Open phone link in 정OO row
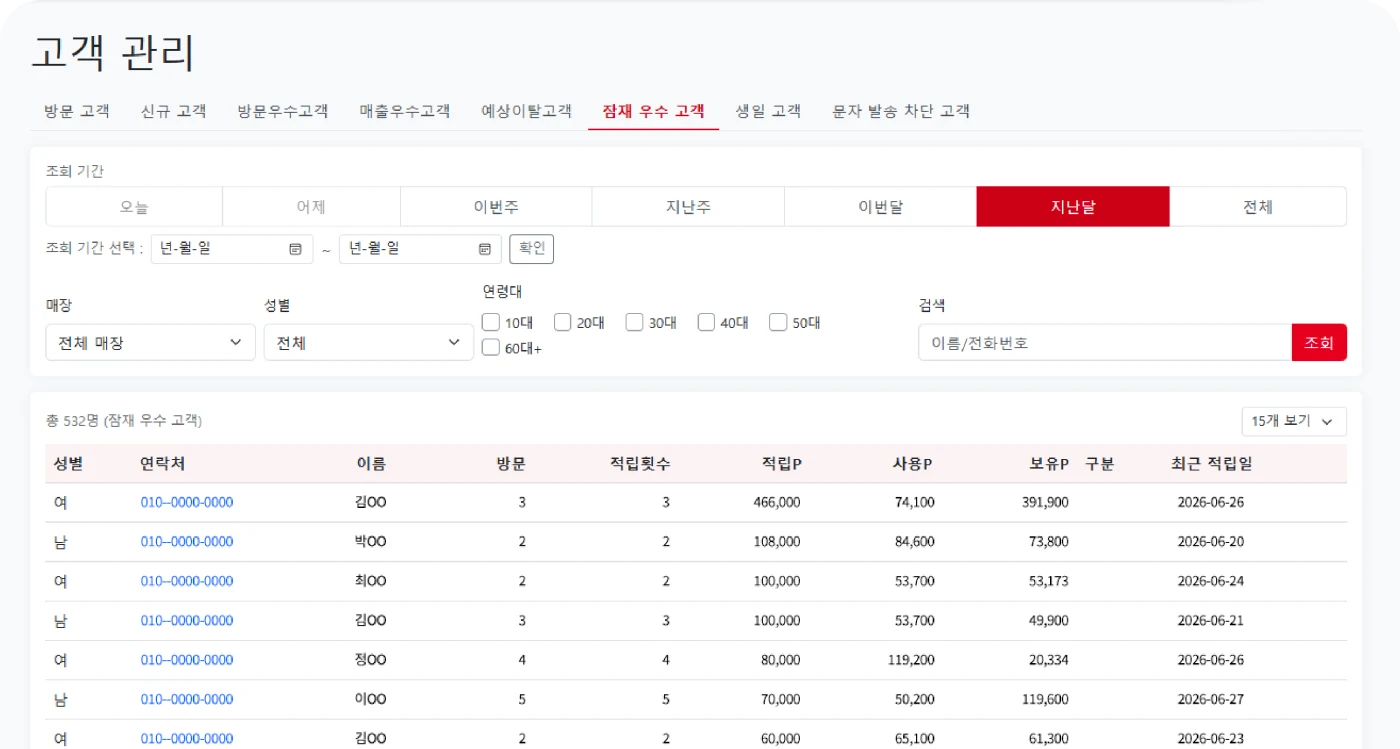 (x=186, y=660)
